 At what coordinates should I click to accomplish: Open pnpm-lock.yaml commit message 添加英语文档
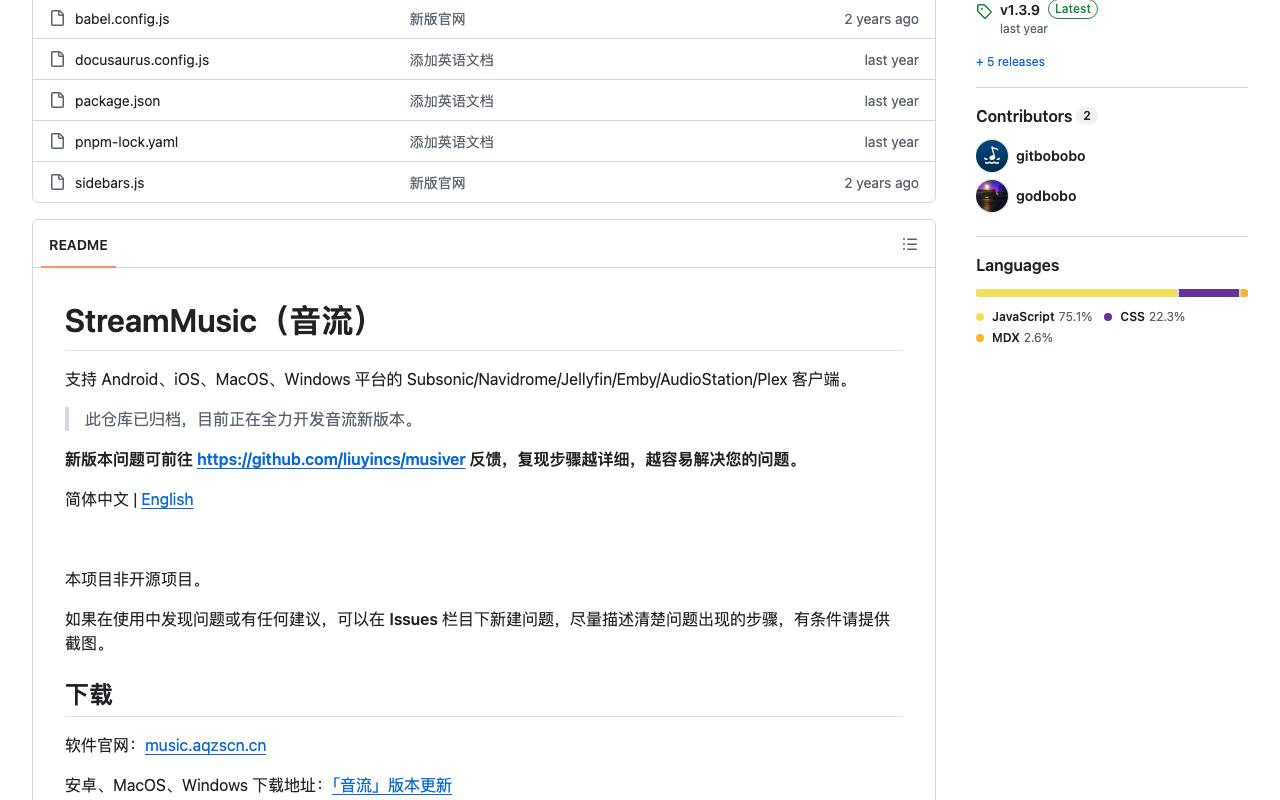pyautogui.click(x=451, y=142)
